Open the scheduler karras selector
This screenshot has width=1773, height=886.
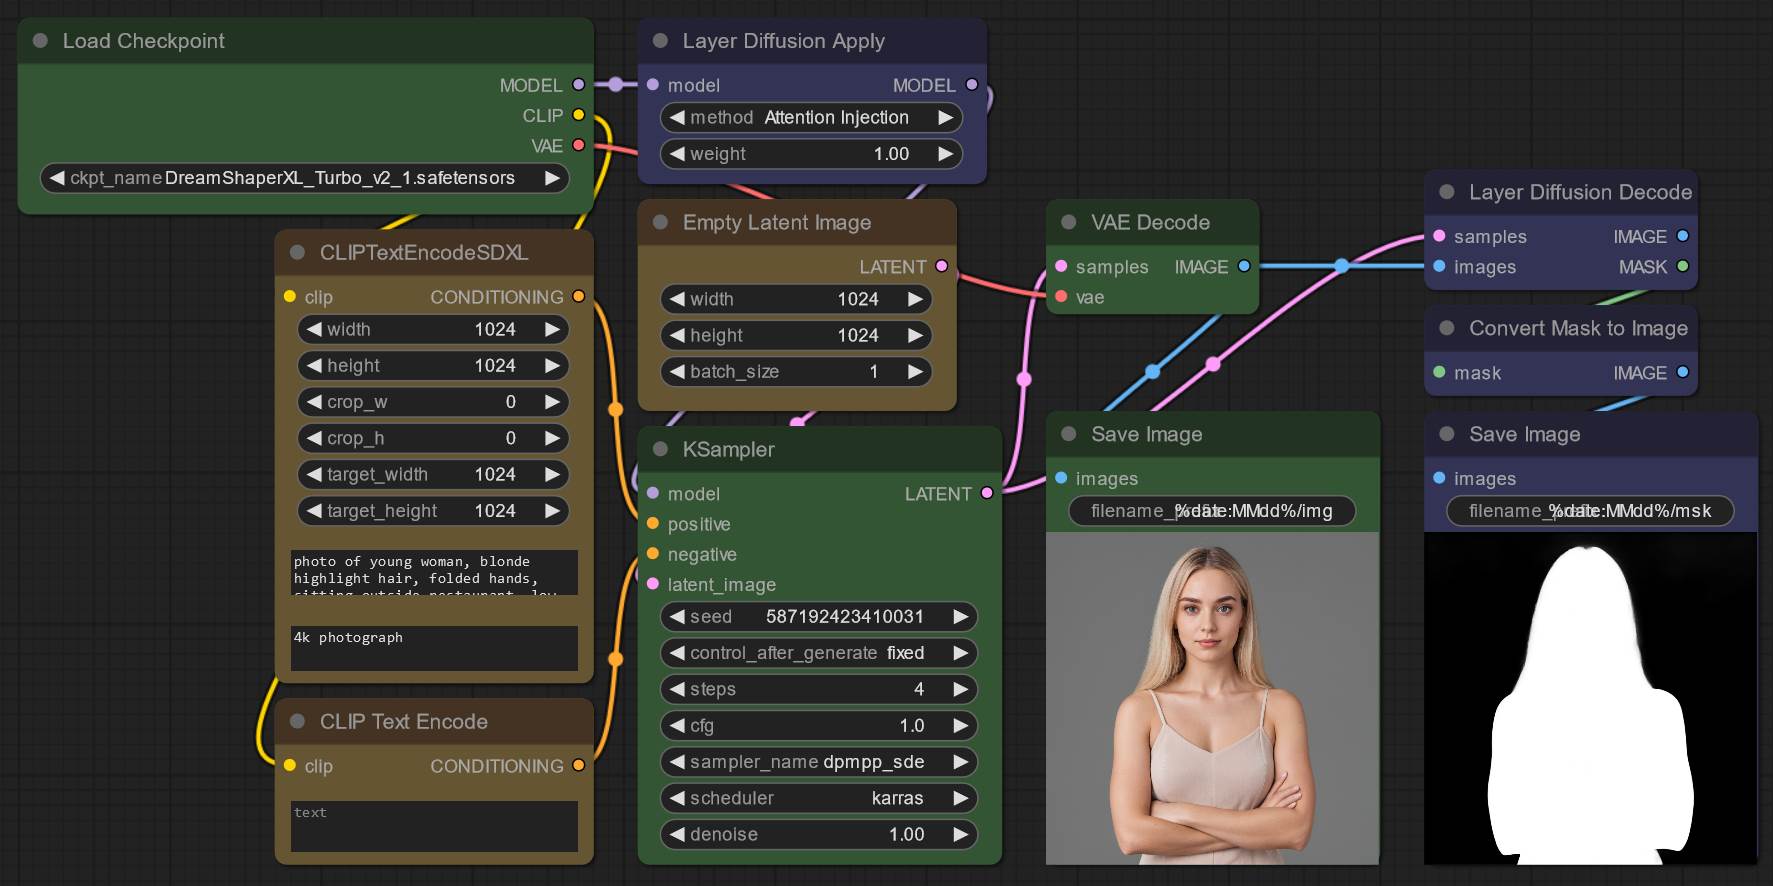click(818, 798)
